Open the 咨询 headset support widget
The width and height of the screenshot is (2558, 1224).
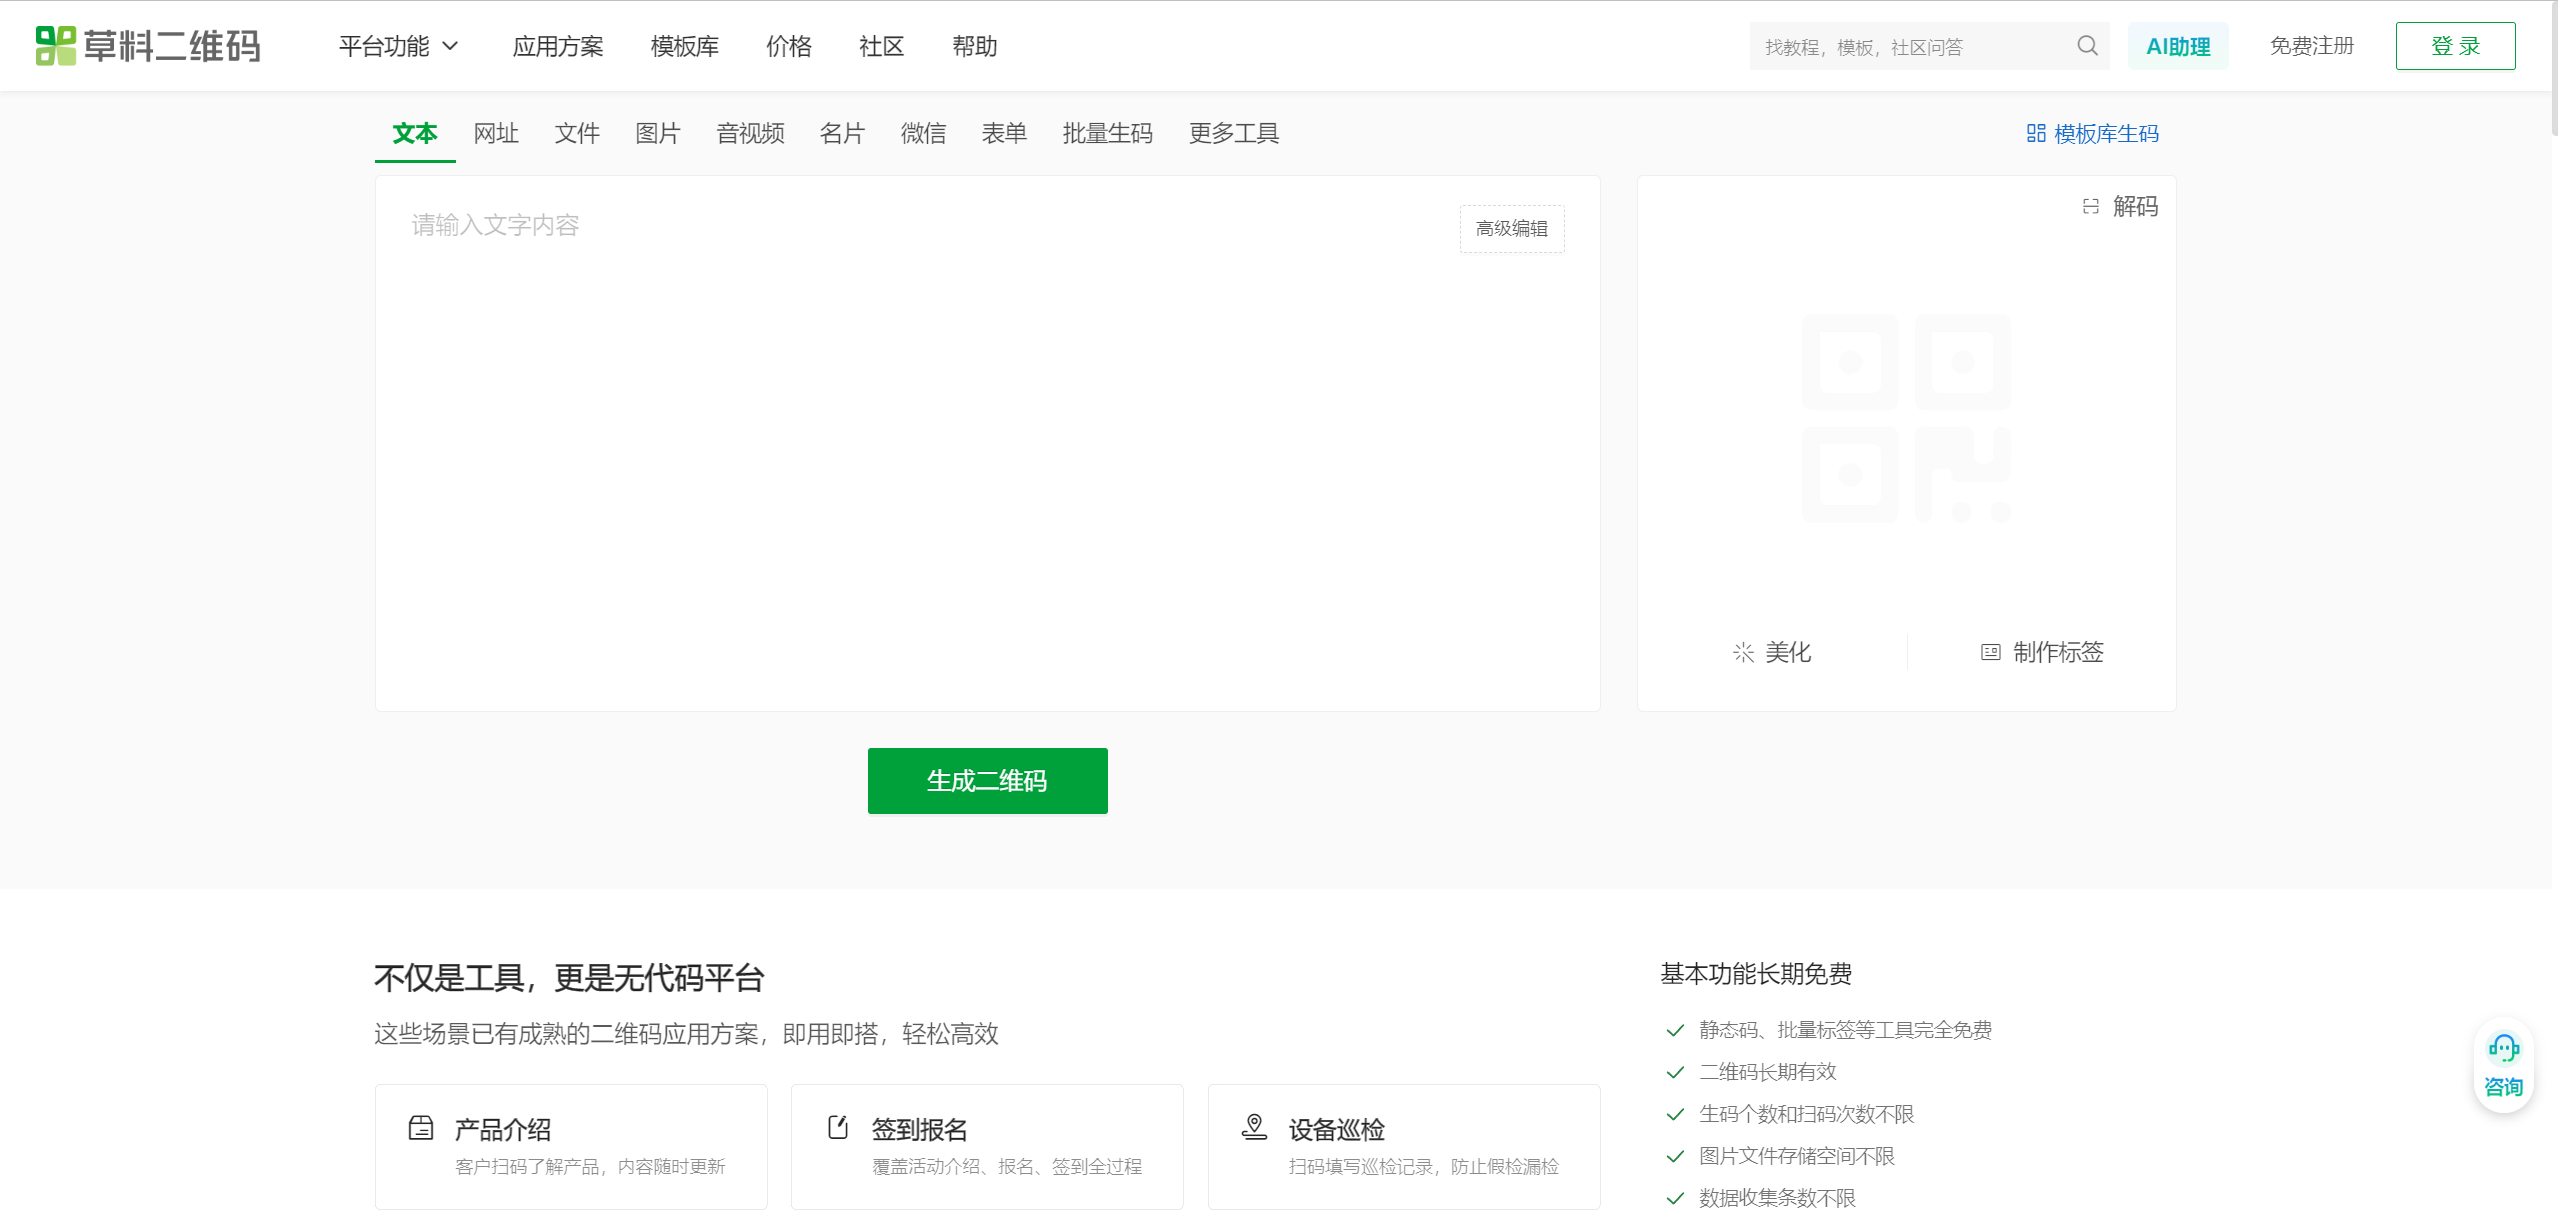[2503, 1066]
